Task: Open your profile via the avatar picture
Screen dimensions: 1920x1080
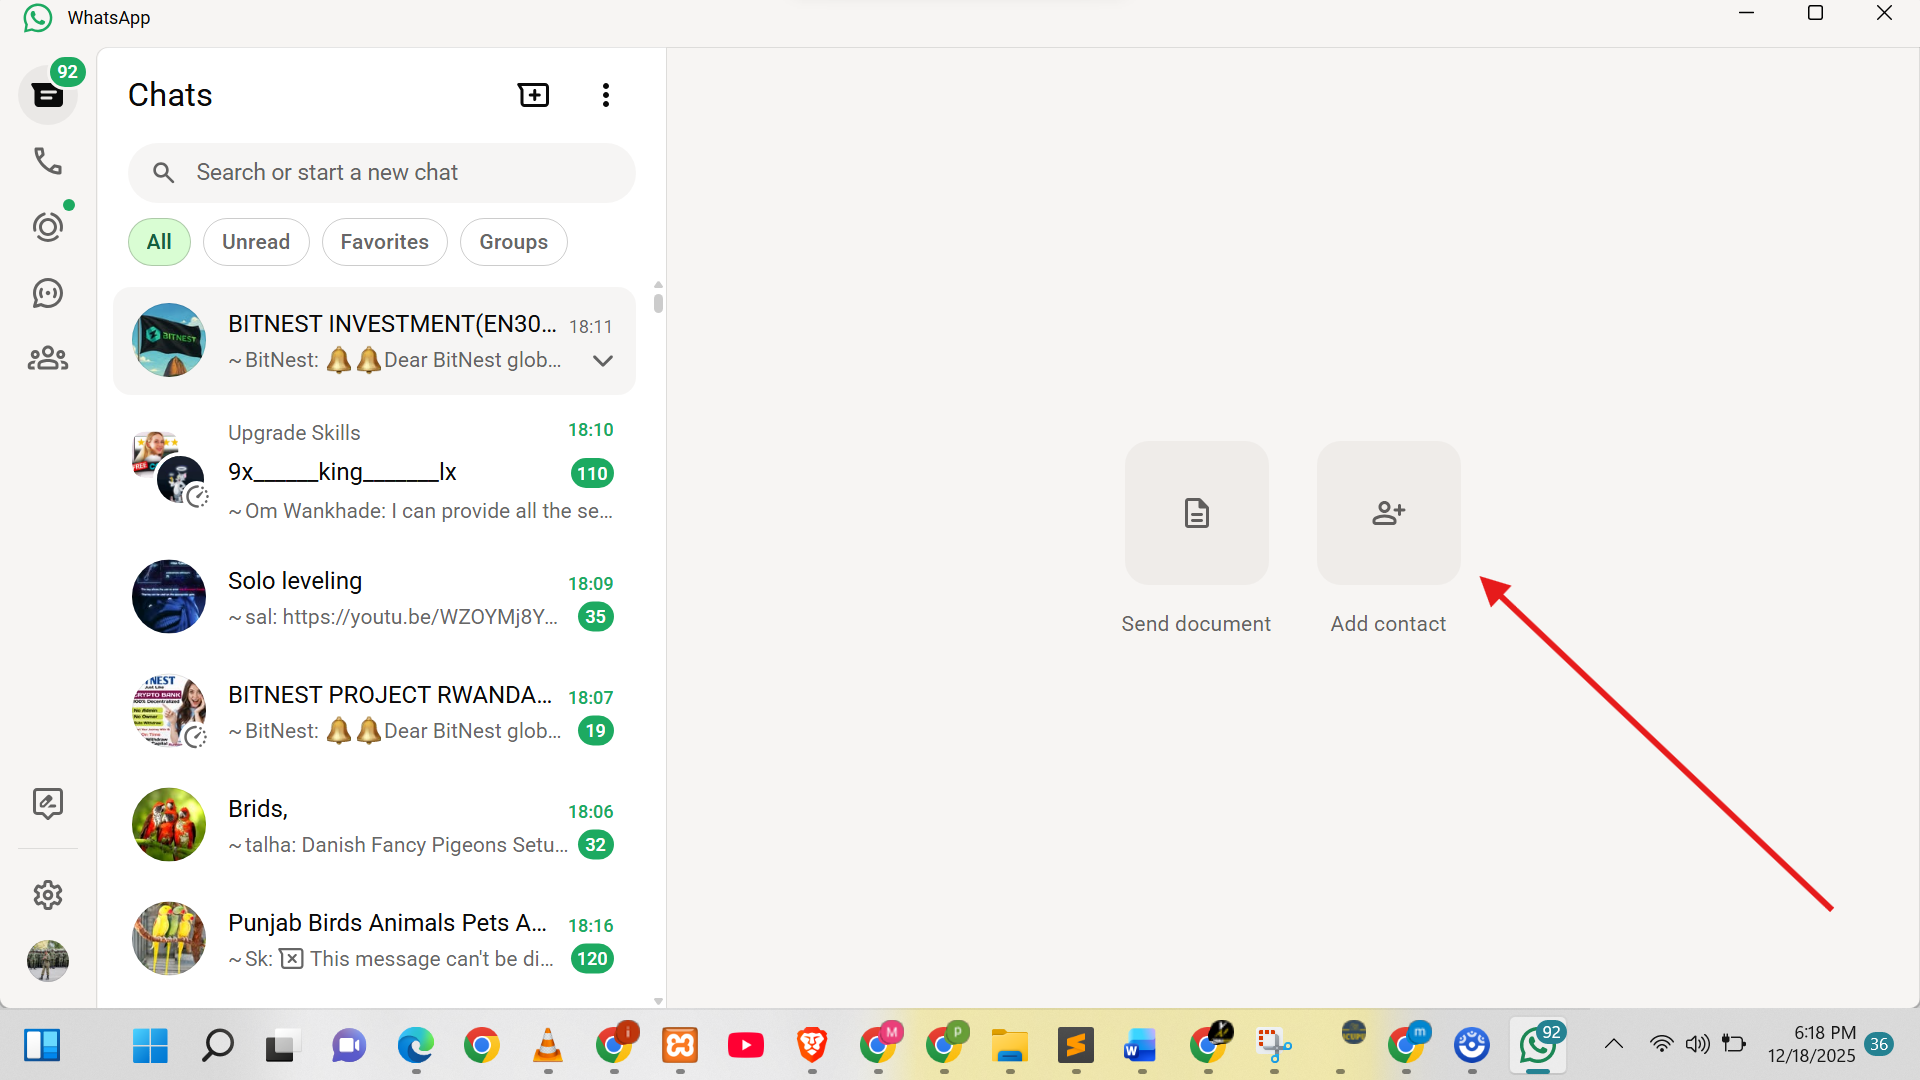Action: pyautogui.click(x=47, y=961)
